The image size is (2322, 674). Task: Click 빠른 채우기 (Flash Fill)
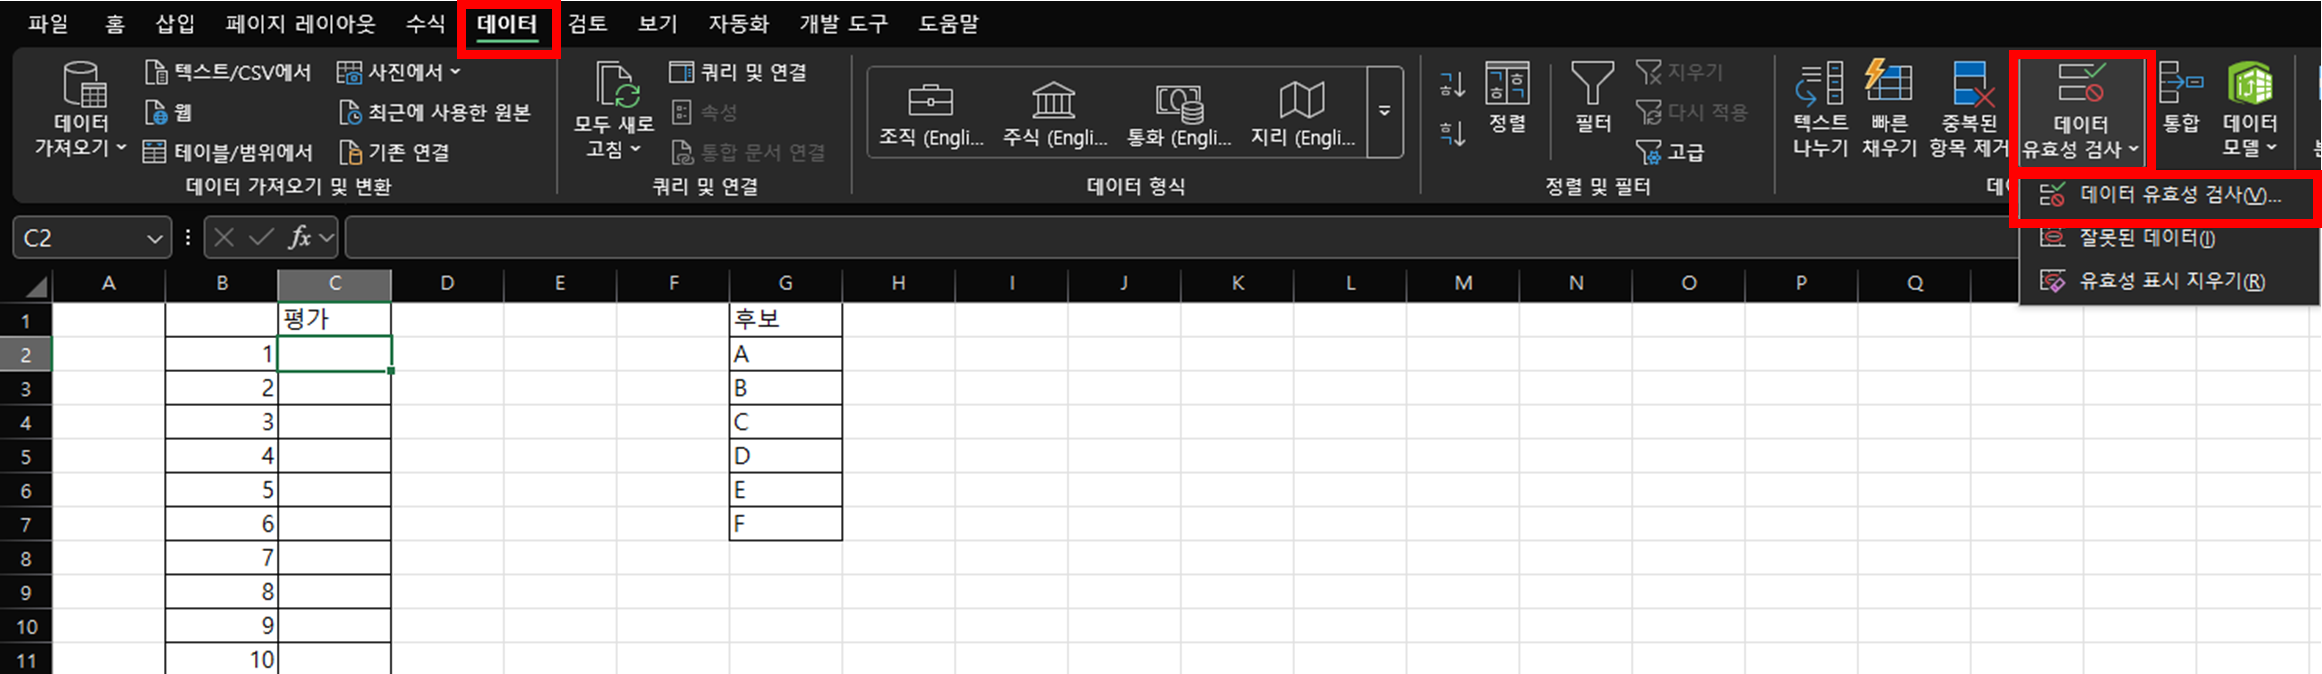coord(1889,108)
